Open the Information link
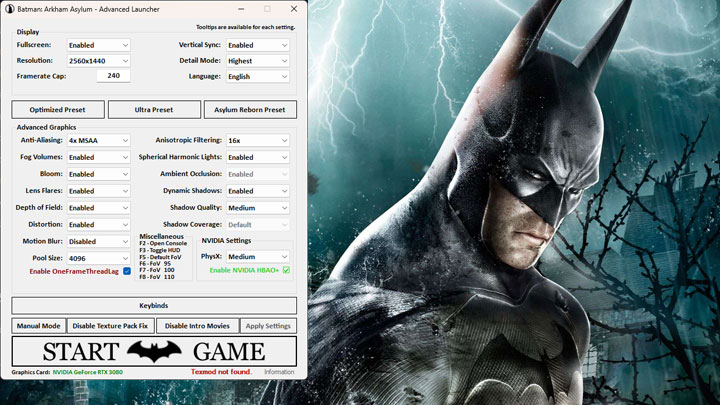This screenshot has height=405, width=720. (279, 372)
